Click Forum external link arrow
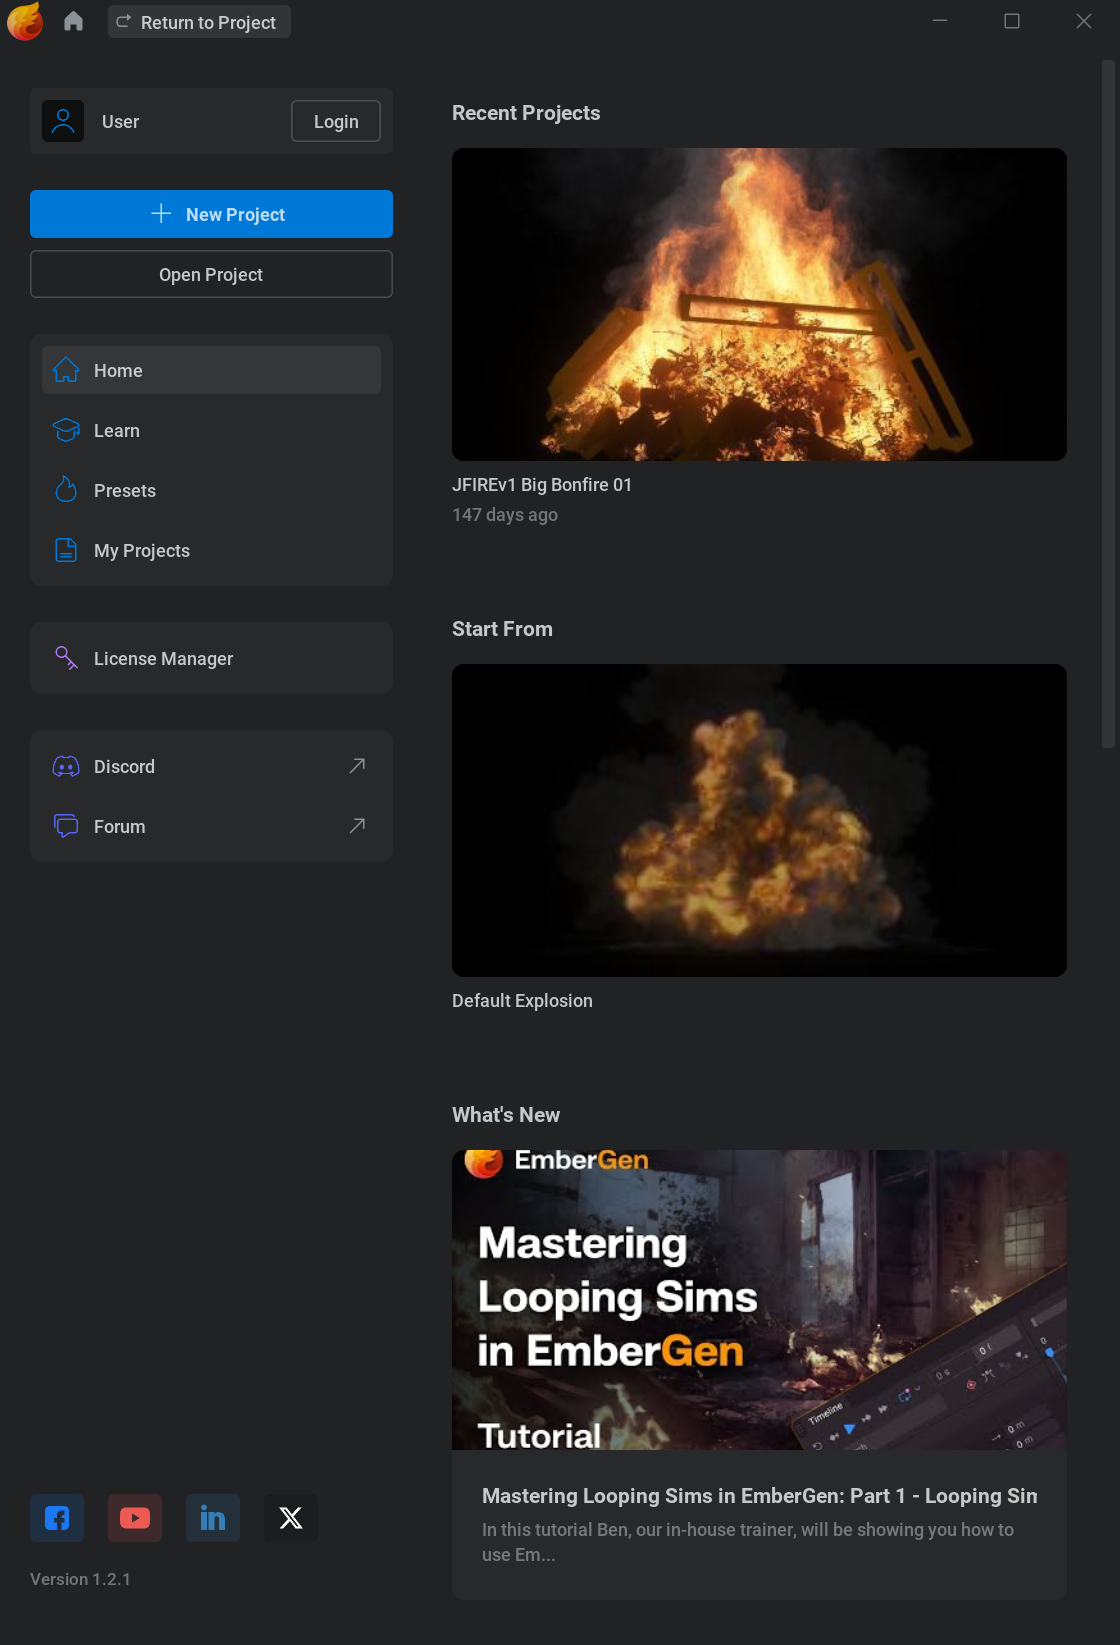Image resolution: width=1120 pixels, height=1645 pixels. [357, 826]
